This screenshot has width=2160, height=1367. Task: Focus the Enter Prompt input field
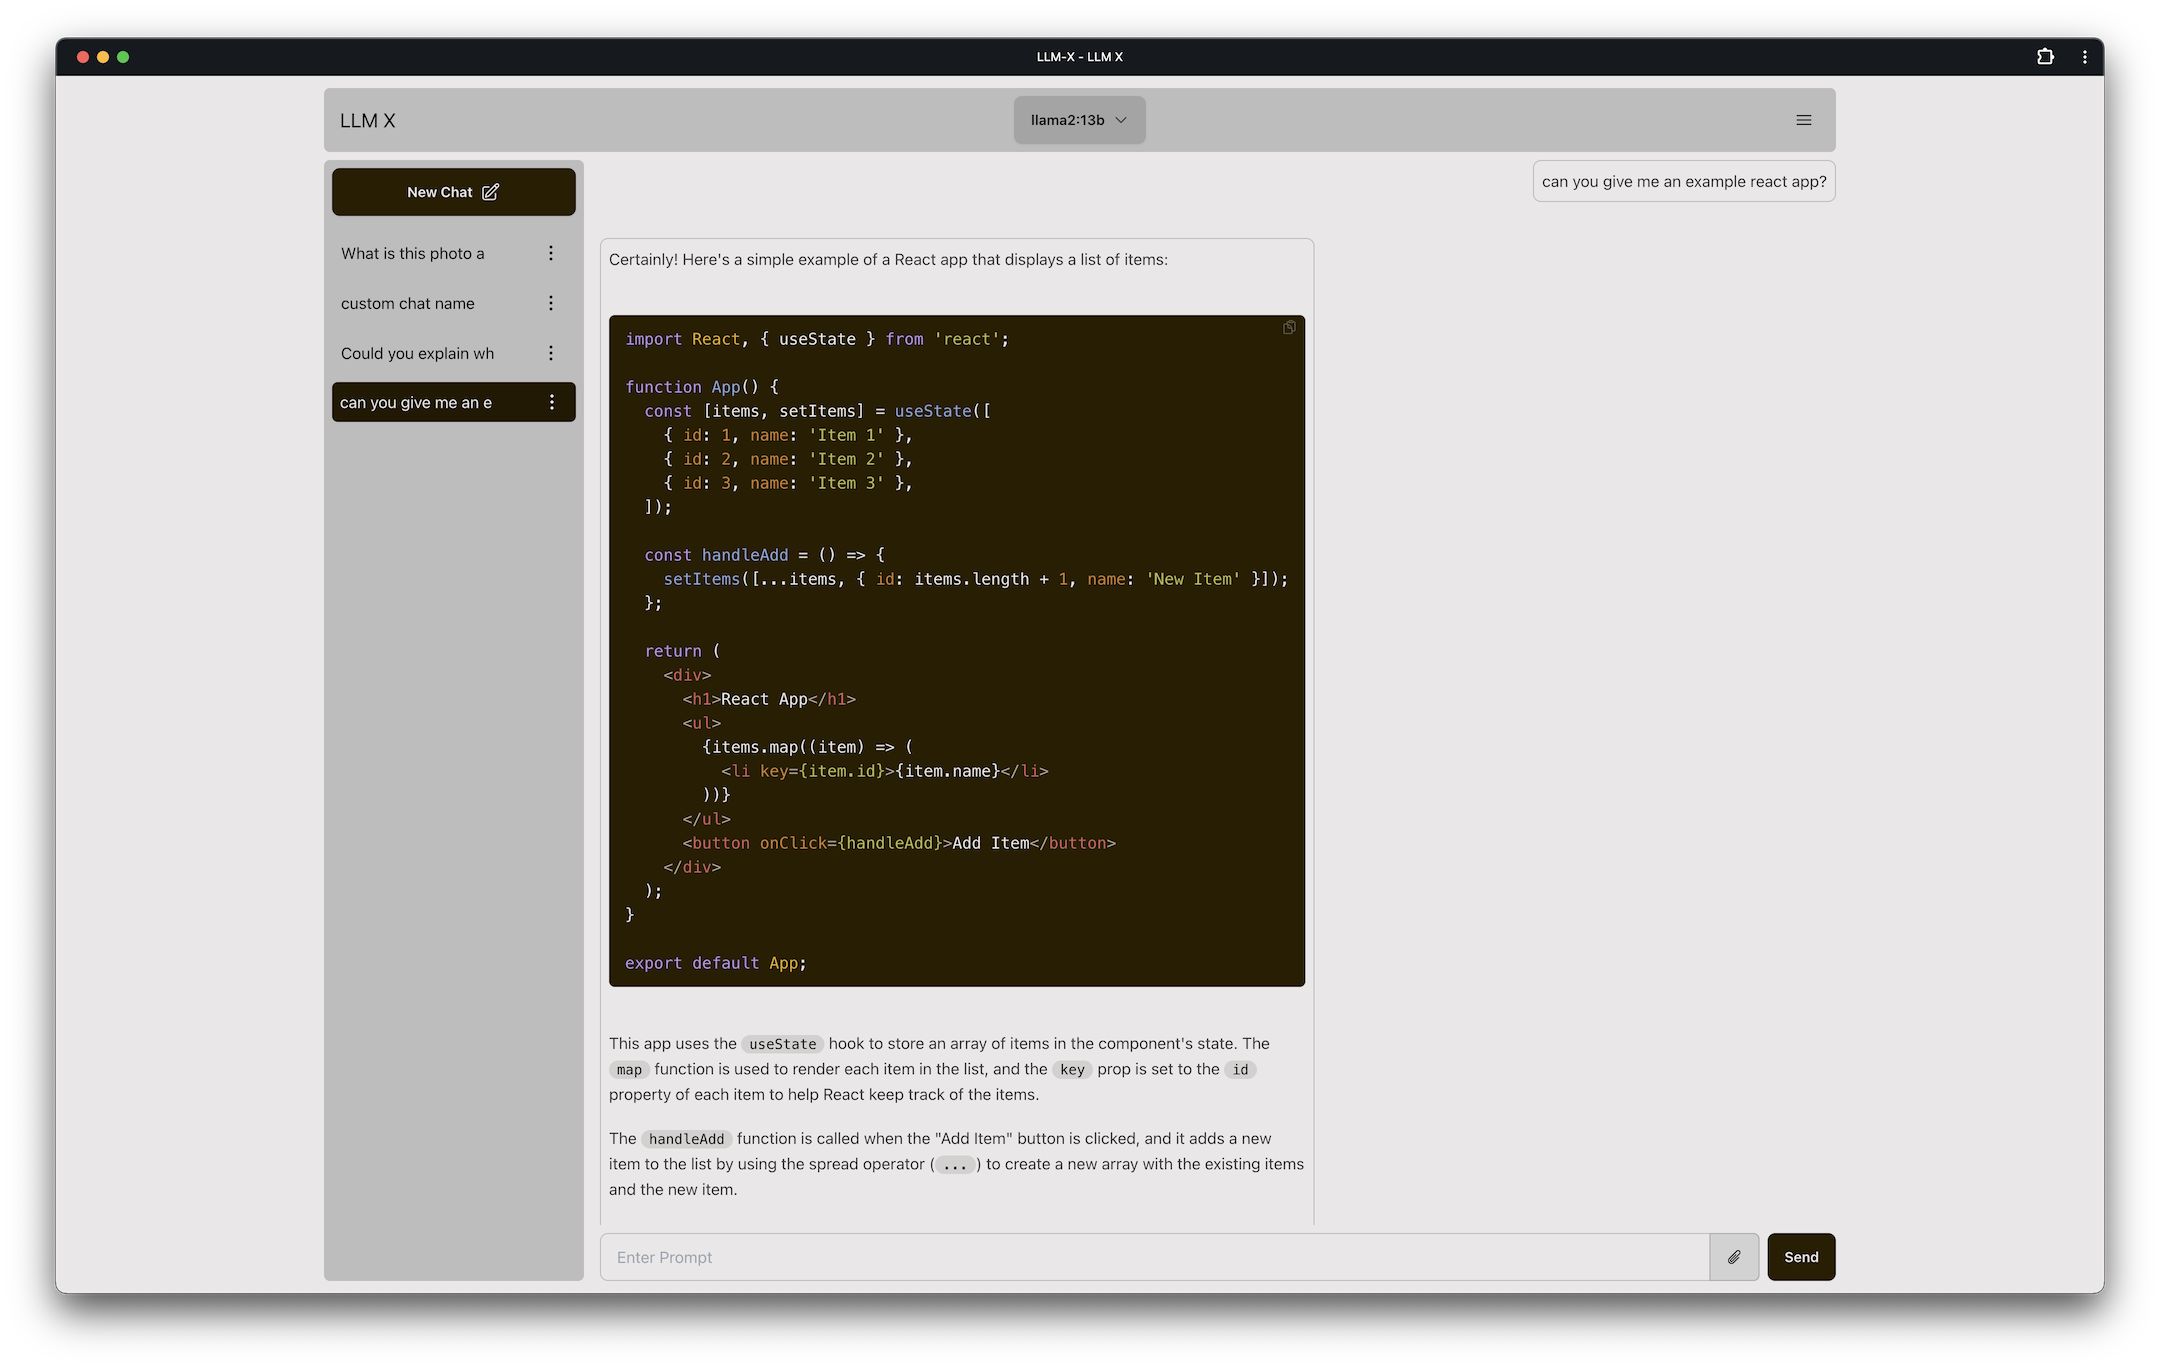point(1154,1257)
